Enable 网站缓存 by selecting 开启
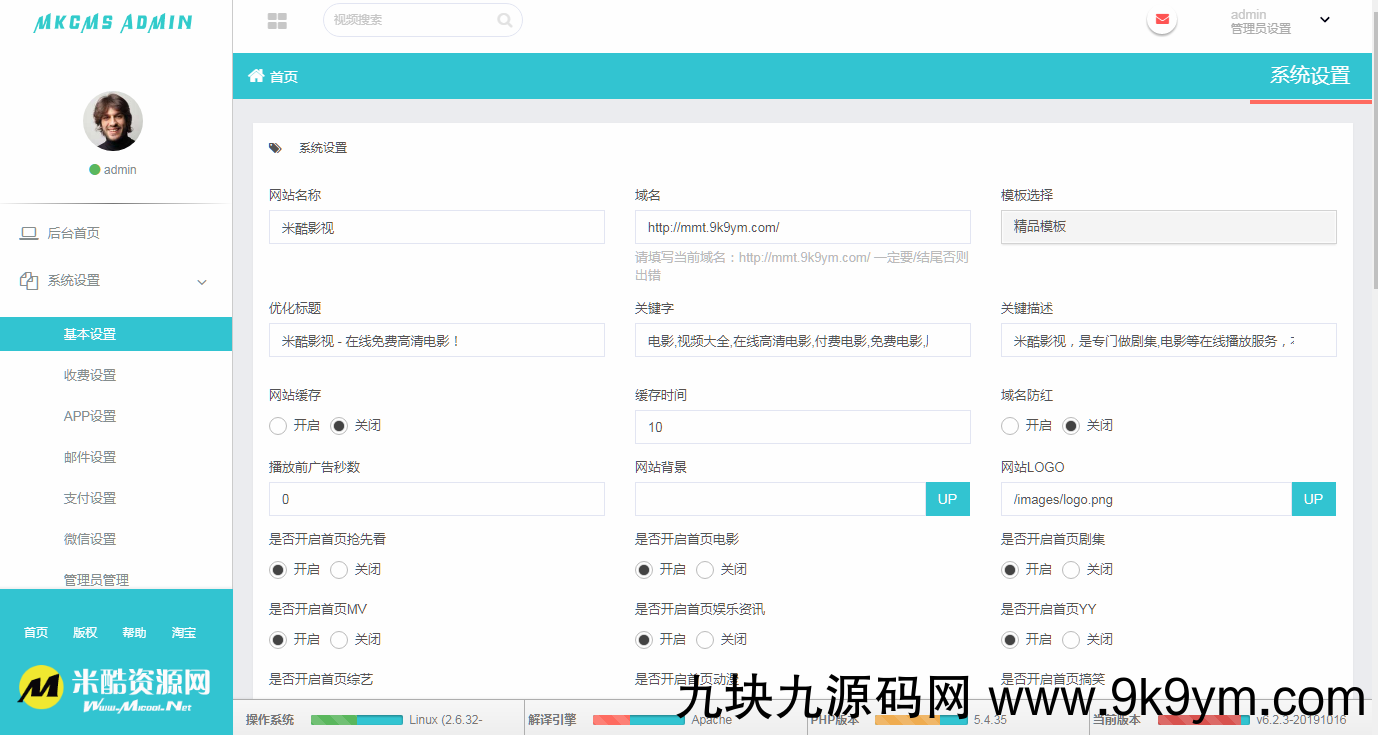This screenshot has width=1378, height=735. pos(277,425)
